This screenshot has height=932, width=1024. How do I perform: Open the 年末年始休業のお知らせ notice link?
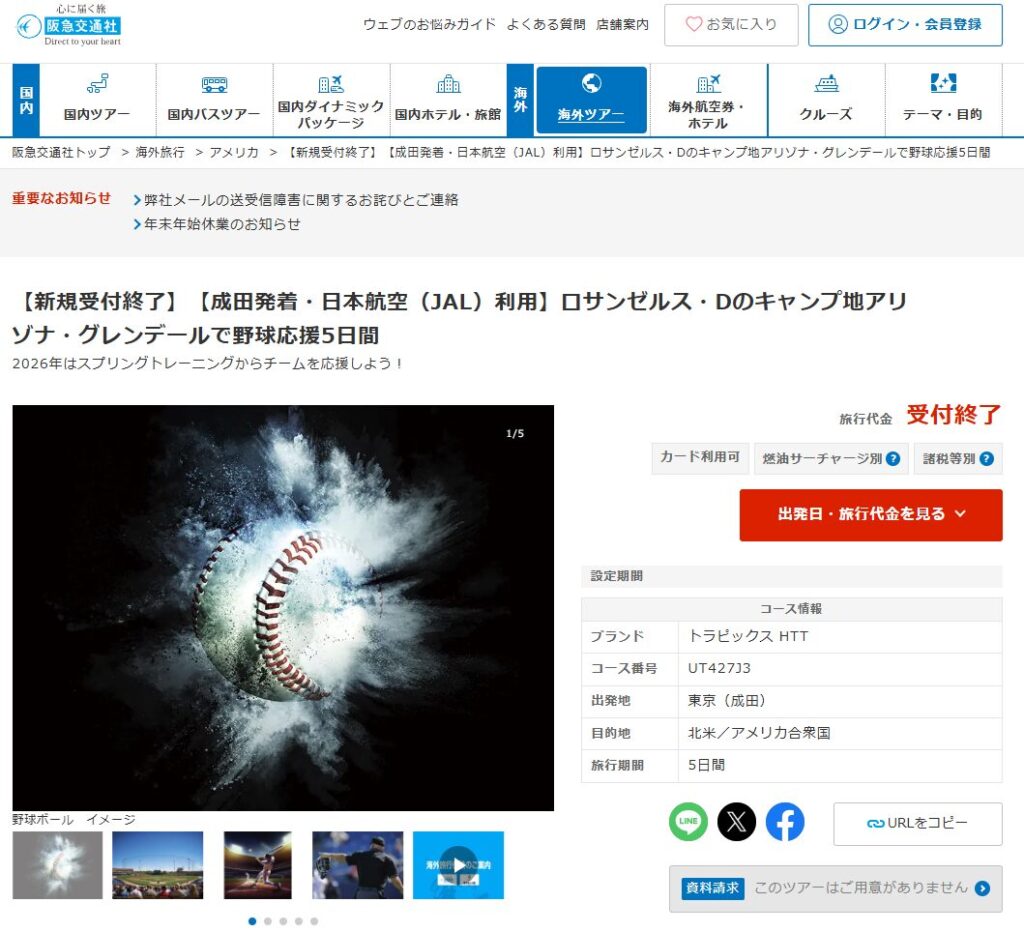[x=221, y=224]
